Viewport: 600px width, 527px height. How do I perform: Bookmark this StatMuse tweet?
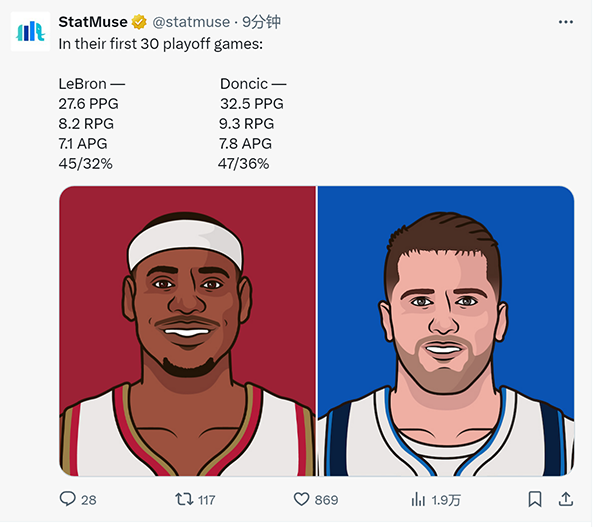535,498
